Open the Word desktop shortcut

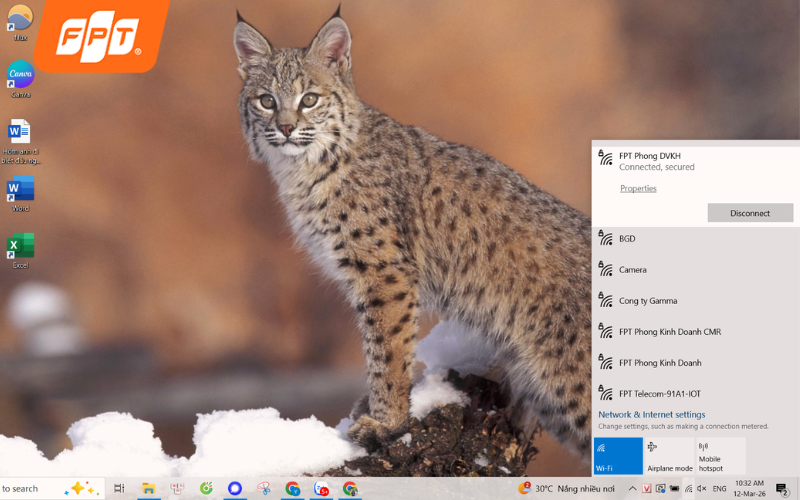click(x=20, y=190)
